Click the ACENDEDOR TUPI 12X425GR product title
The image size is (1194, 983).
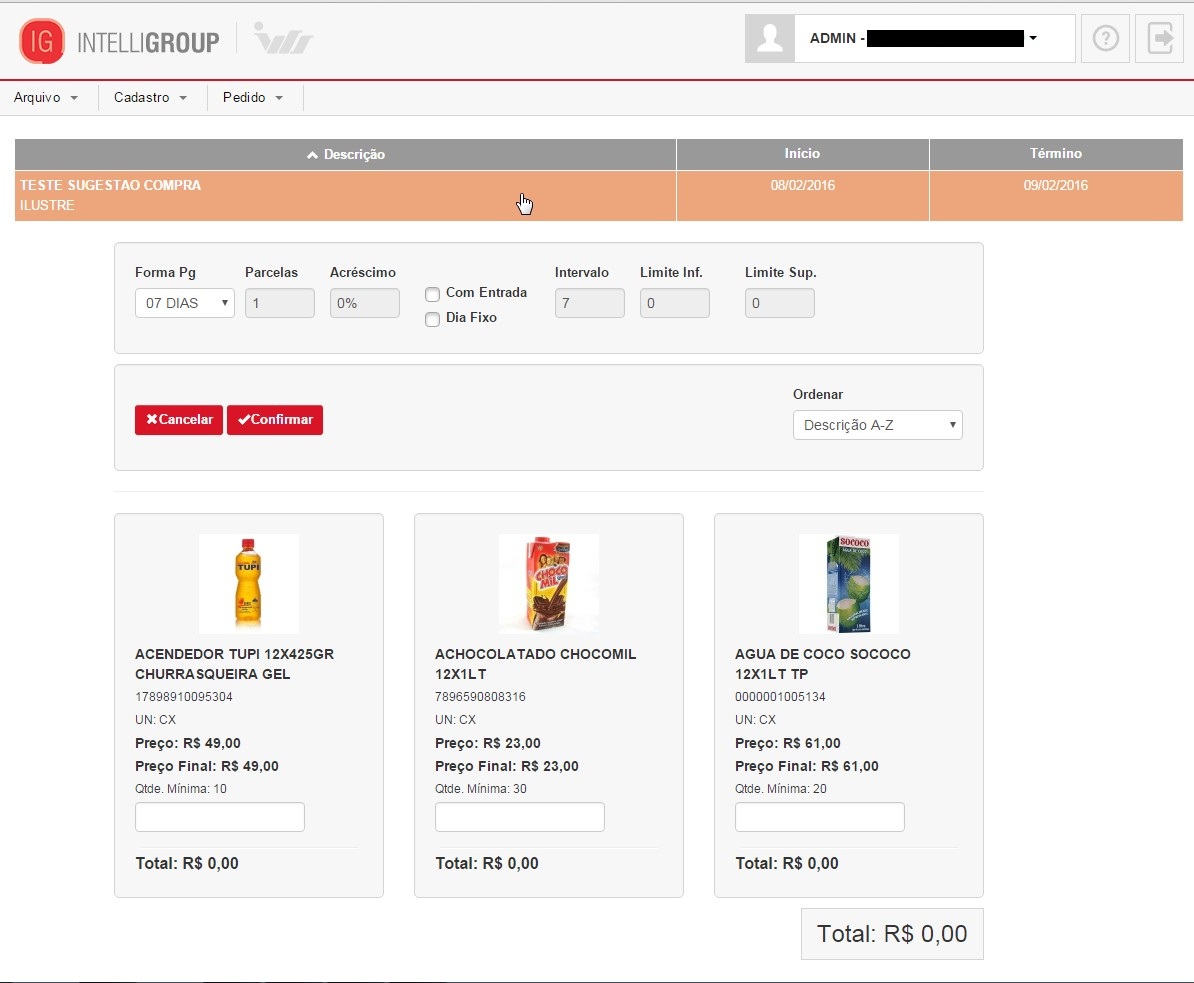pyautogui.click(x=235, y=664)
